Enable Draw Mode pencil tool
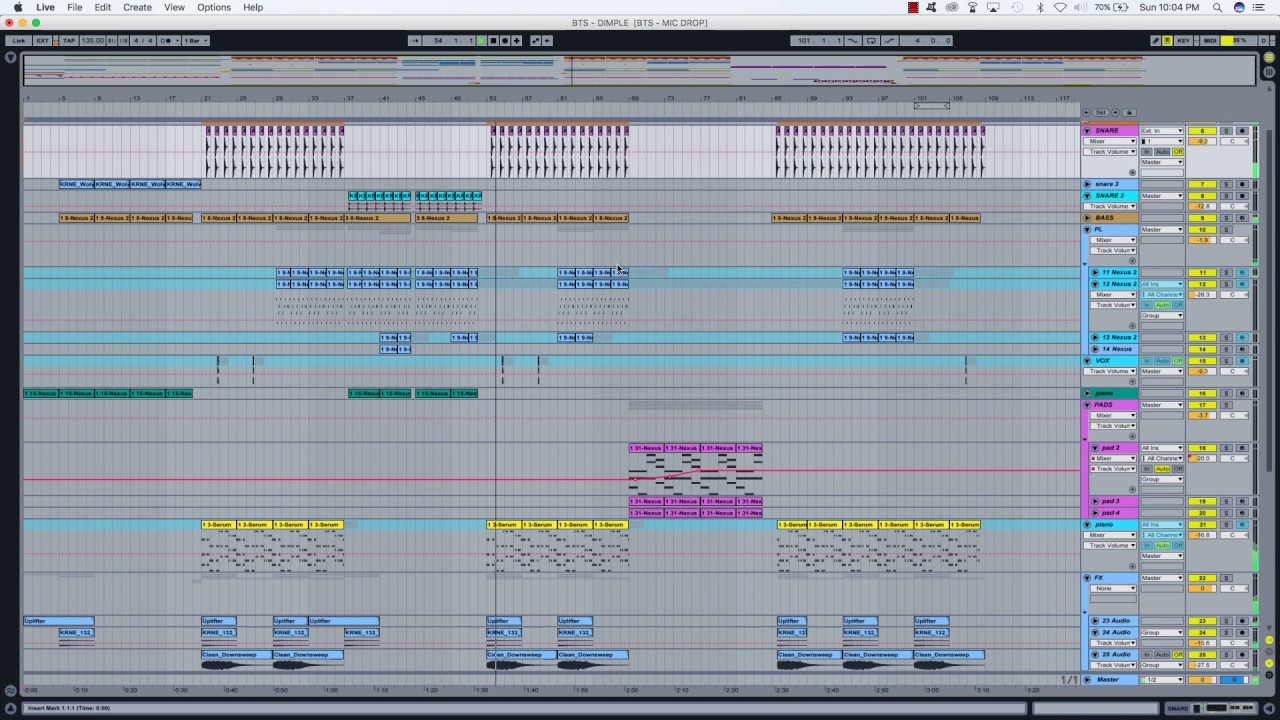 pos(1156,41)
